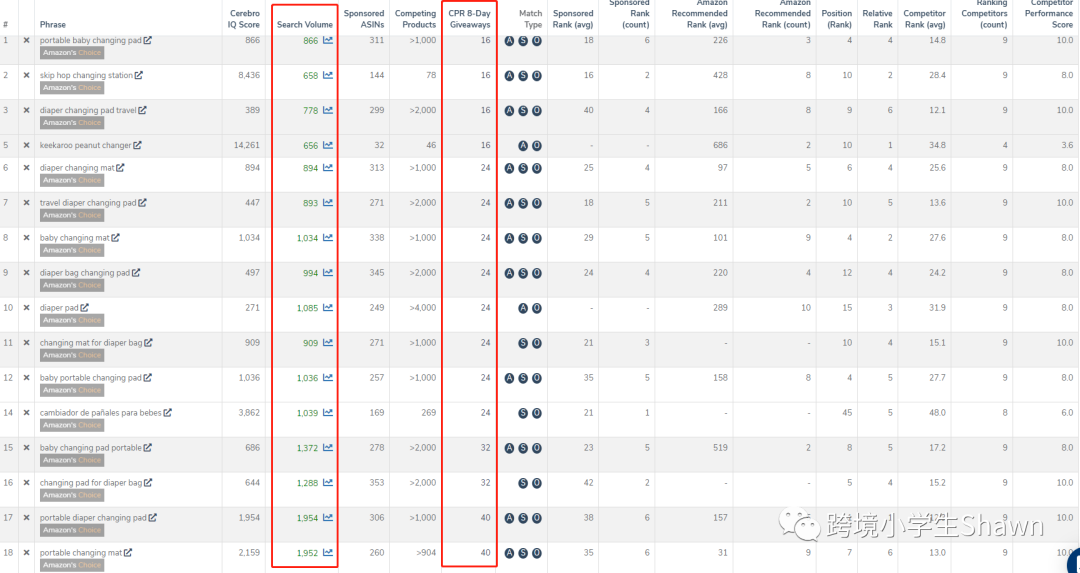The width and height of the screenshot is (1080, 573).
Task: Click search volume value 1,372
Action: (x=307, y=448)
